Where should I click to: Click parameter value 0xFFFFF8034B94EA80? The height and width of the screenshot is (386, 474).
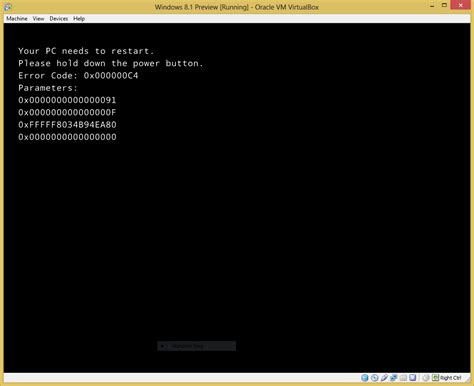67,125
